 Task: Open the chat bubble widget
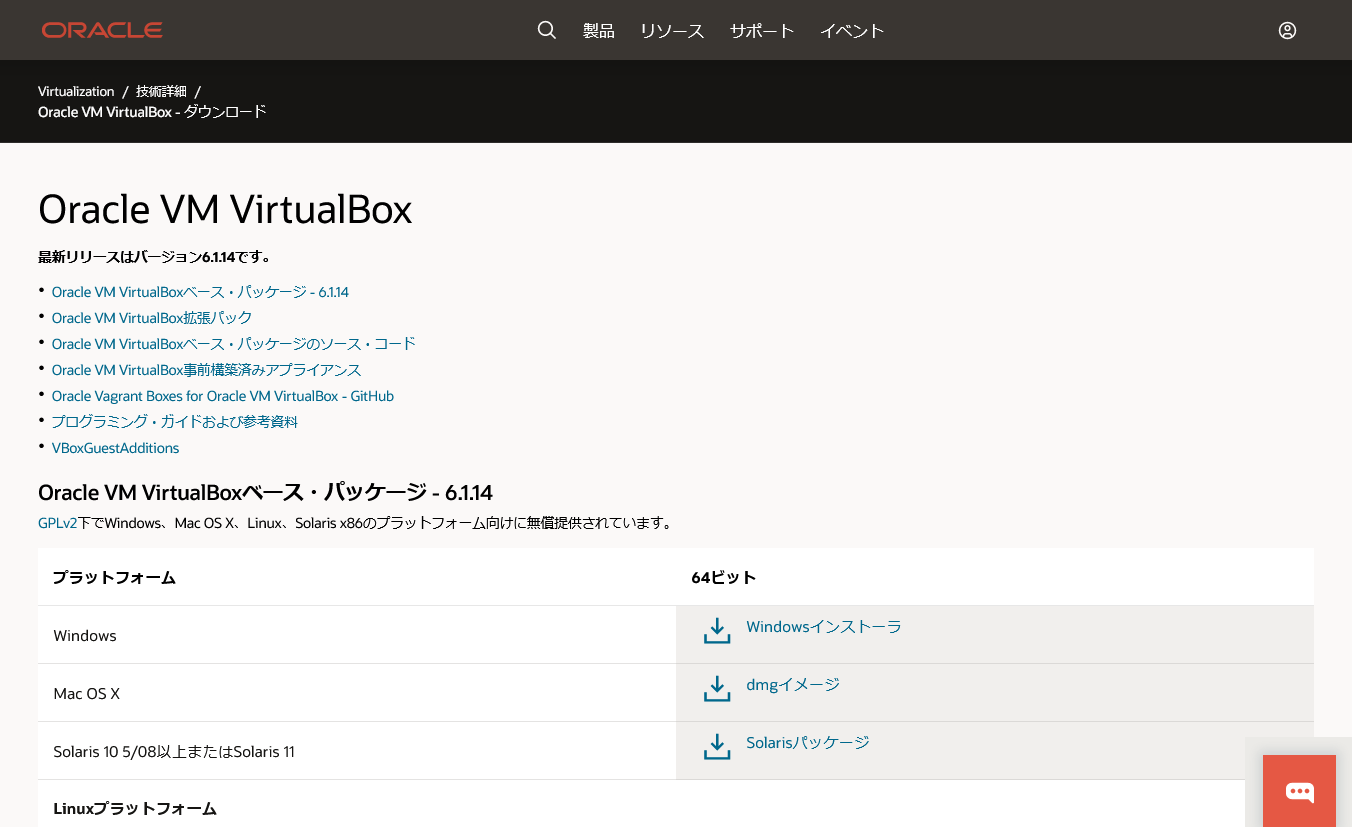click(1299, 791)
